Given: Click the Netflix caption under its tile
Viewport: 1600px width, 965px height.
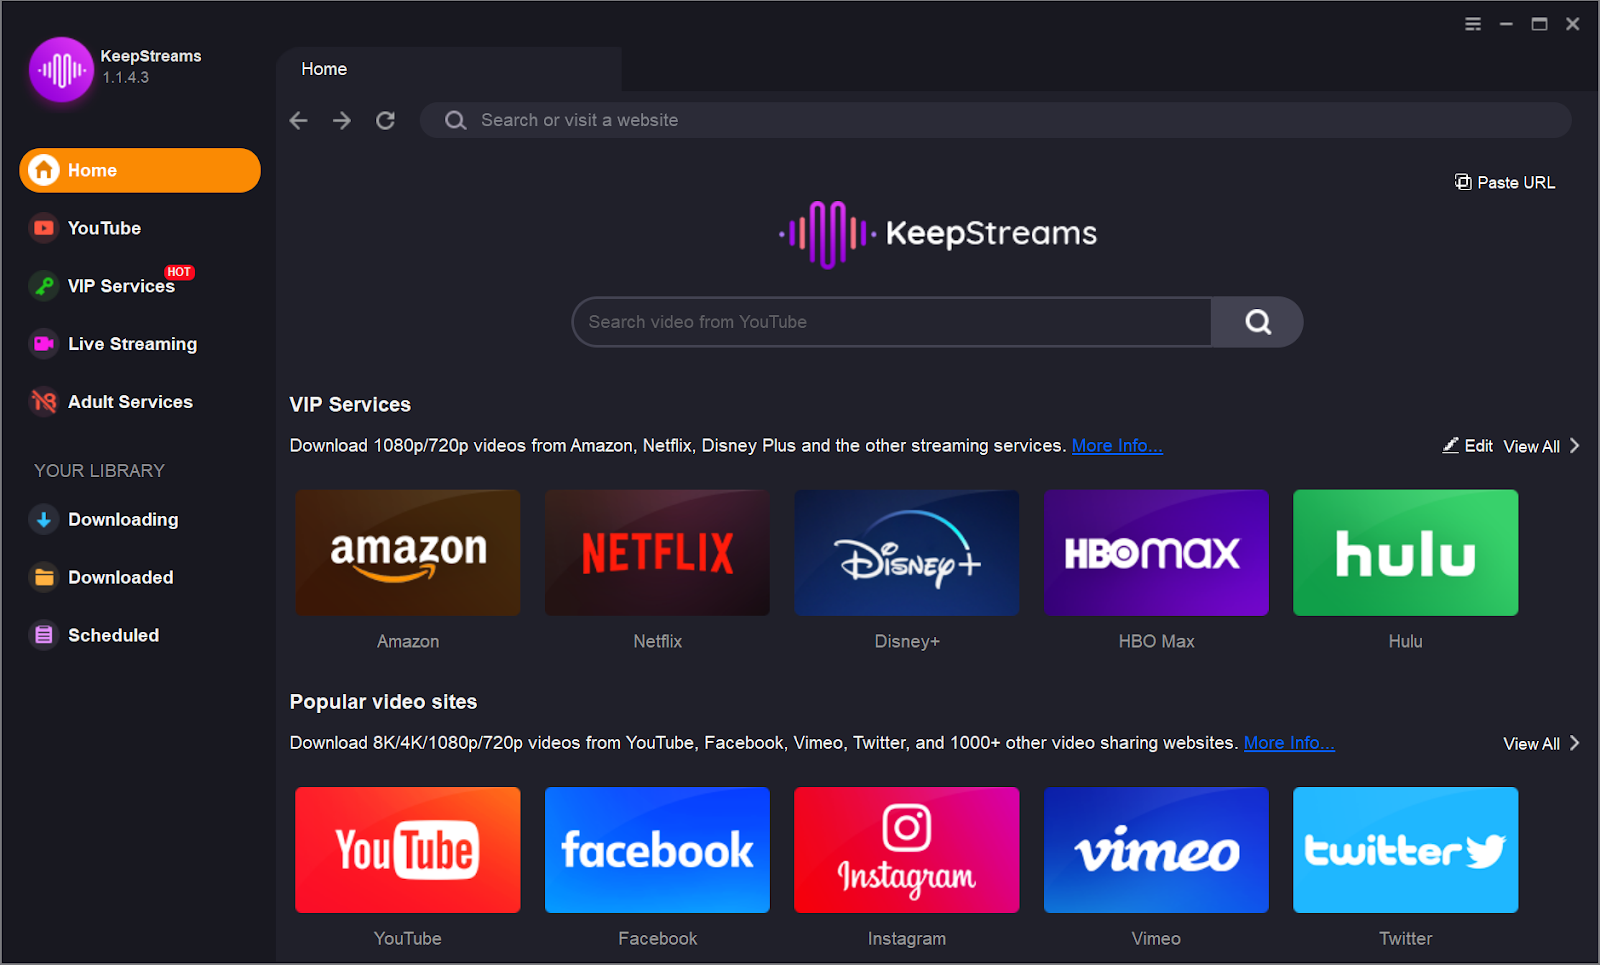Looking at the screenshot, I should pyautogui.click(x=657, y=641).
